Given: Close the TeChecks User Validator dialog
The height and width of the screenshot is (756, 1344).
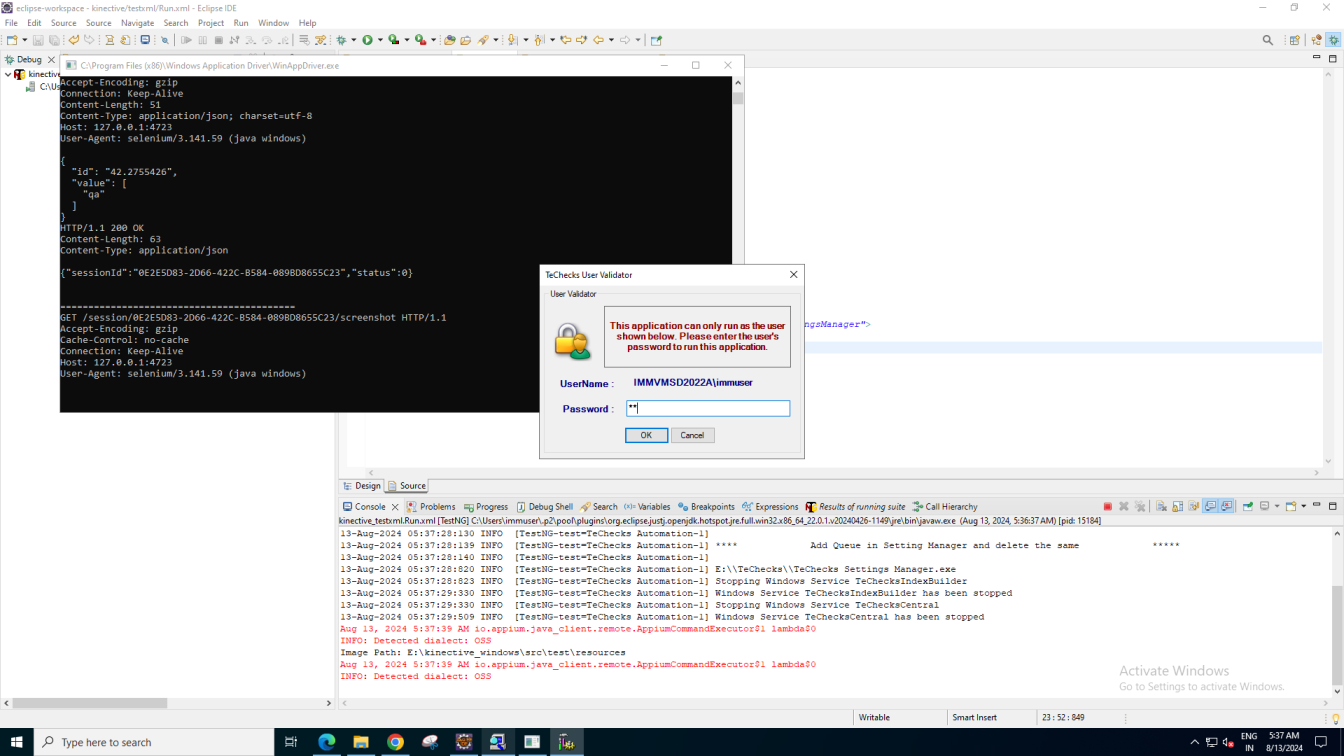Looking at the screenshot, I should 793,274.
